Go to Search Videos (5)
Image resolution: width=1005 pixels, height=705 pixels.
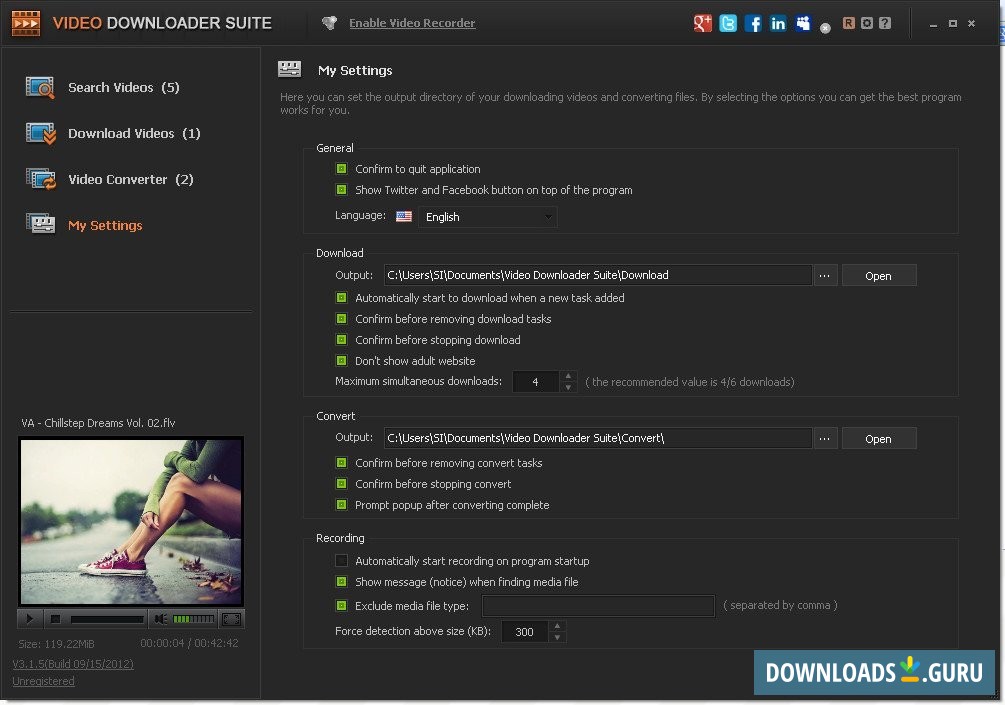(124, 88)
